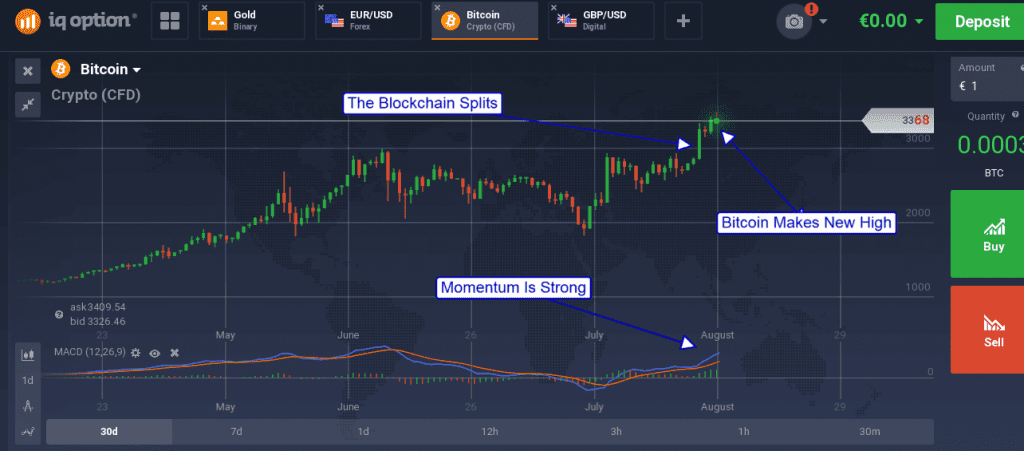Select the 3h time range
The height and width of the screenshot is (451, 1024).
pos(616,431)
